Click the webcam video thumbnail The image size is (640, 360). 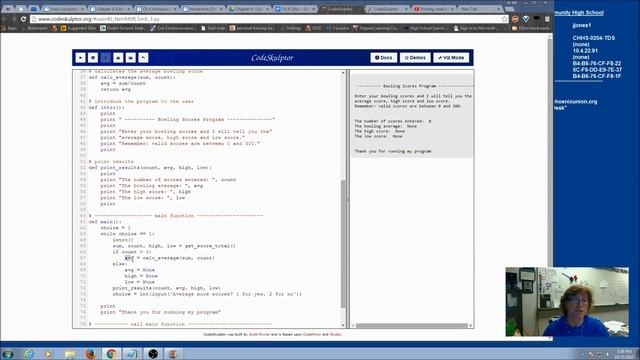click(567, 302)
